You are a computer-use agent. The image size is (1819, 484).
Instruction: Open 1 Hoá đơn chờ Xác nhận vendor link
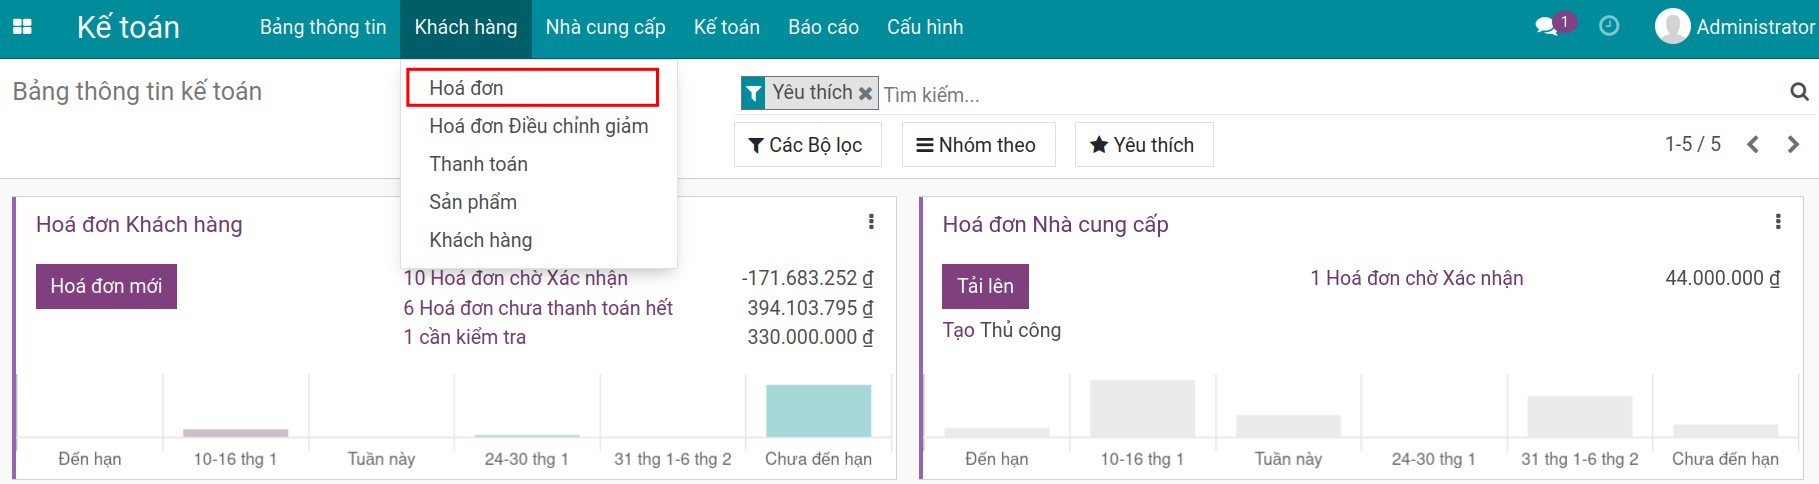1417,278
